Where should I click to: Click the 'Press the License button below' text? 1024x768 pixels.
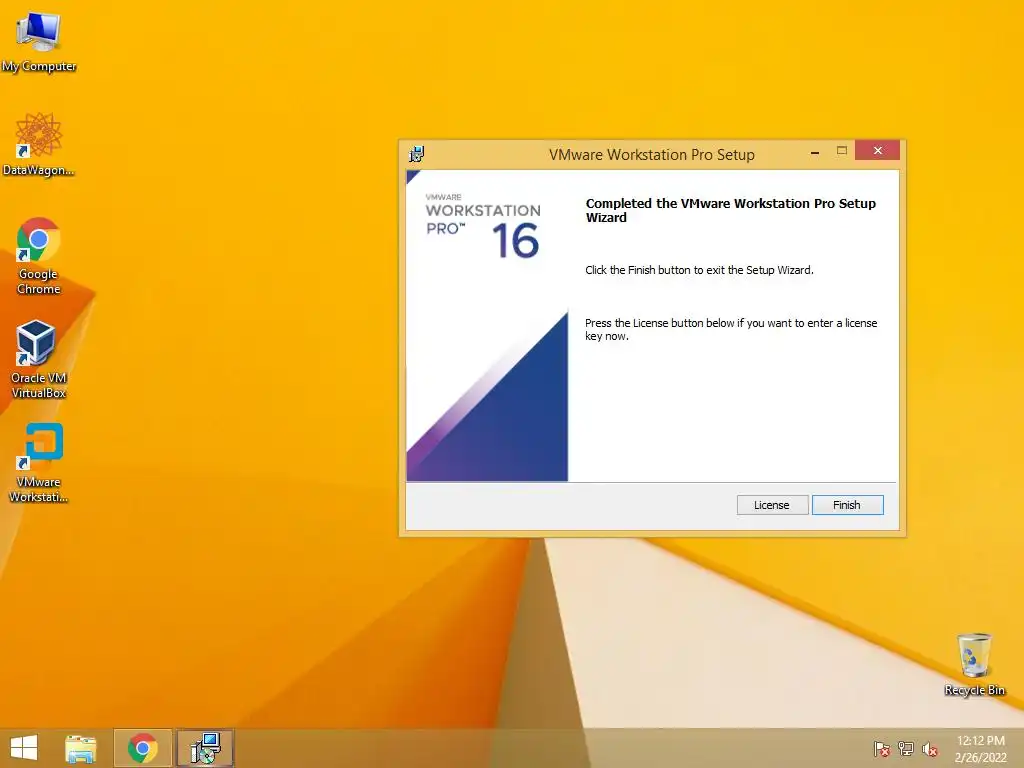click(x=731, y=329)
